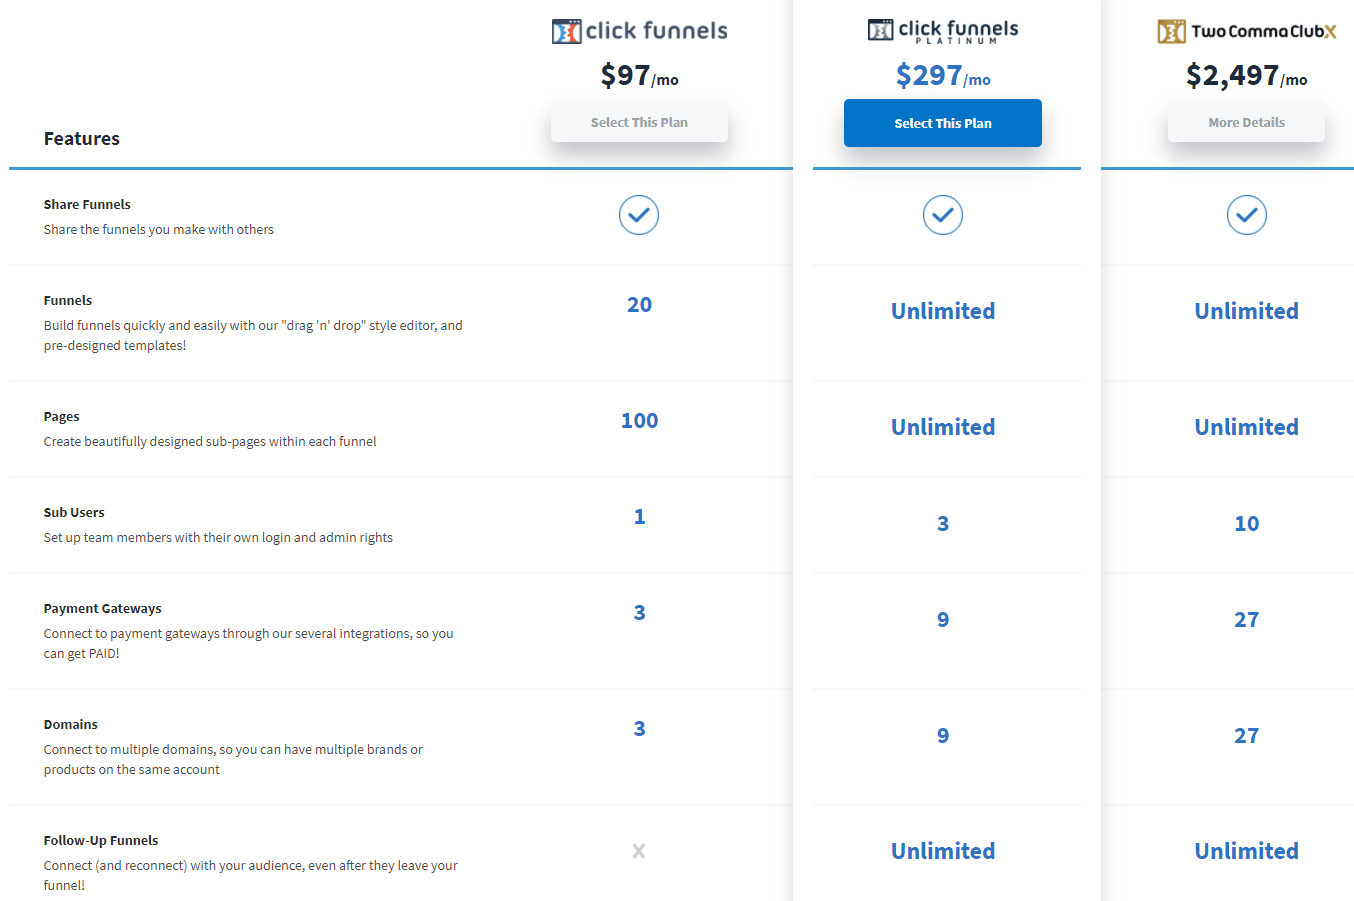
Task: Click the 10 Sub Users value
Action: (x=1246, y=524)
